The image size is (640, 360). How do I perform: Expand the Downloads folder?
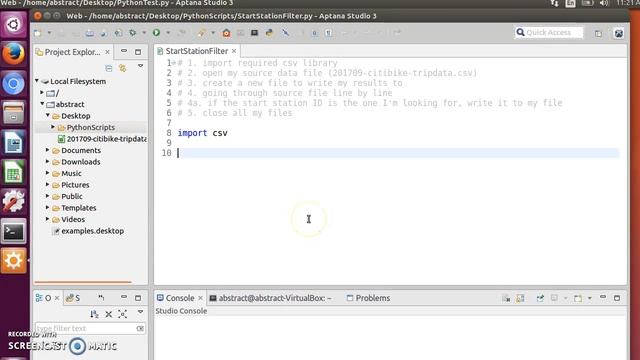[x=48, y=161]
